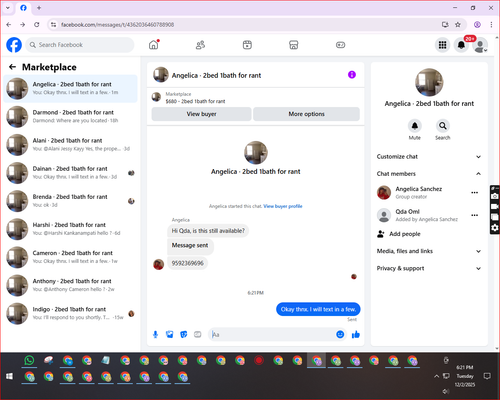
Task: Open the Brenda conversation
Action: (70, 201)
